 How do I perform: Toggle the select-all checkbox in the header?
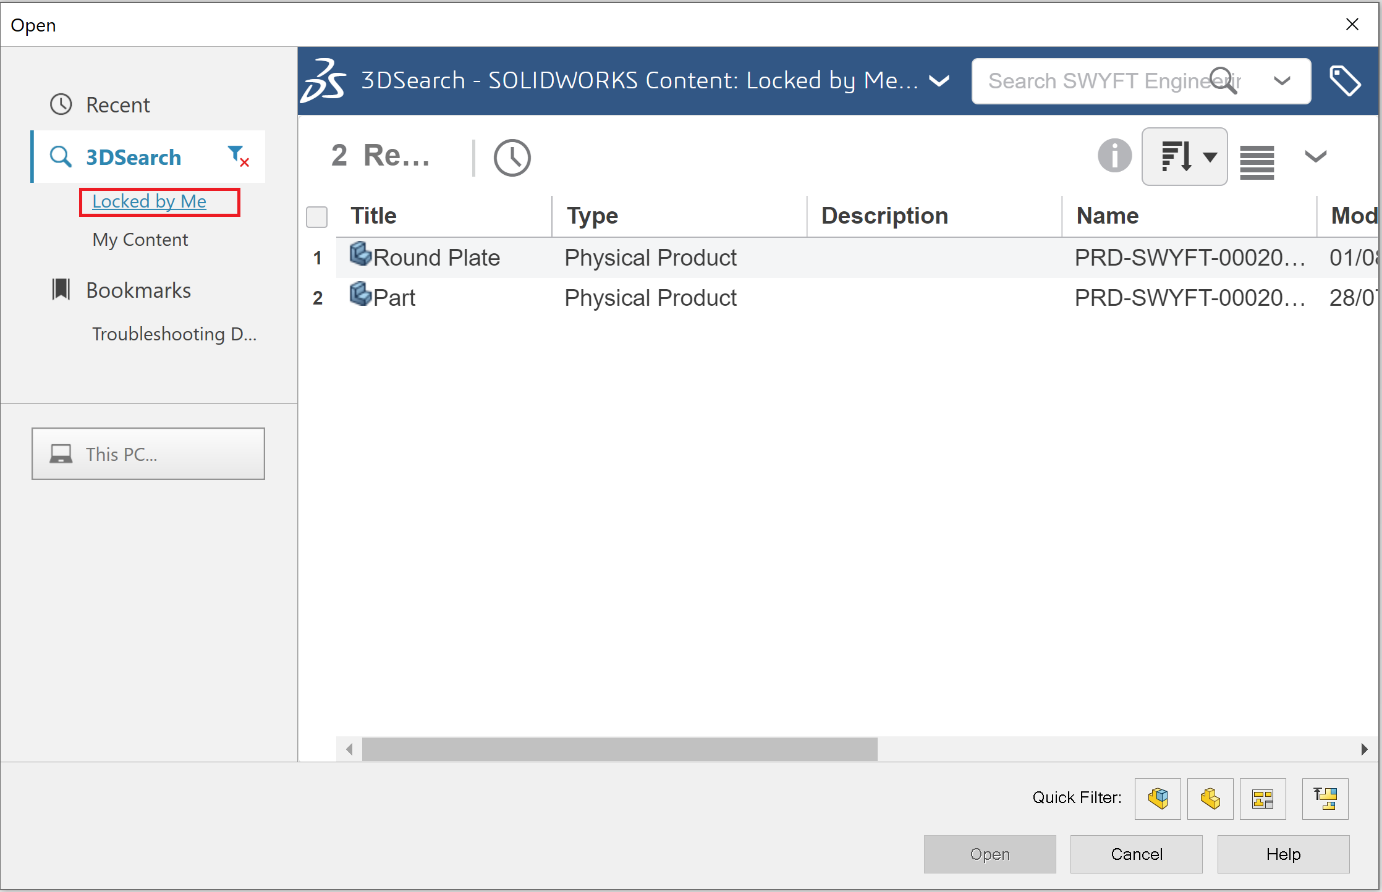pos(316,216)
